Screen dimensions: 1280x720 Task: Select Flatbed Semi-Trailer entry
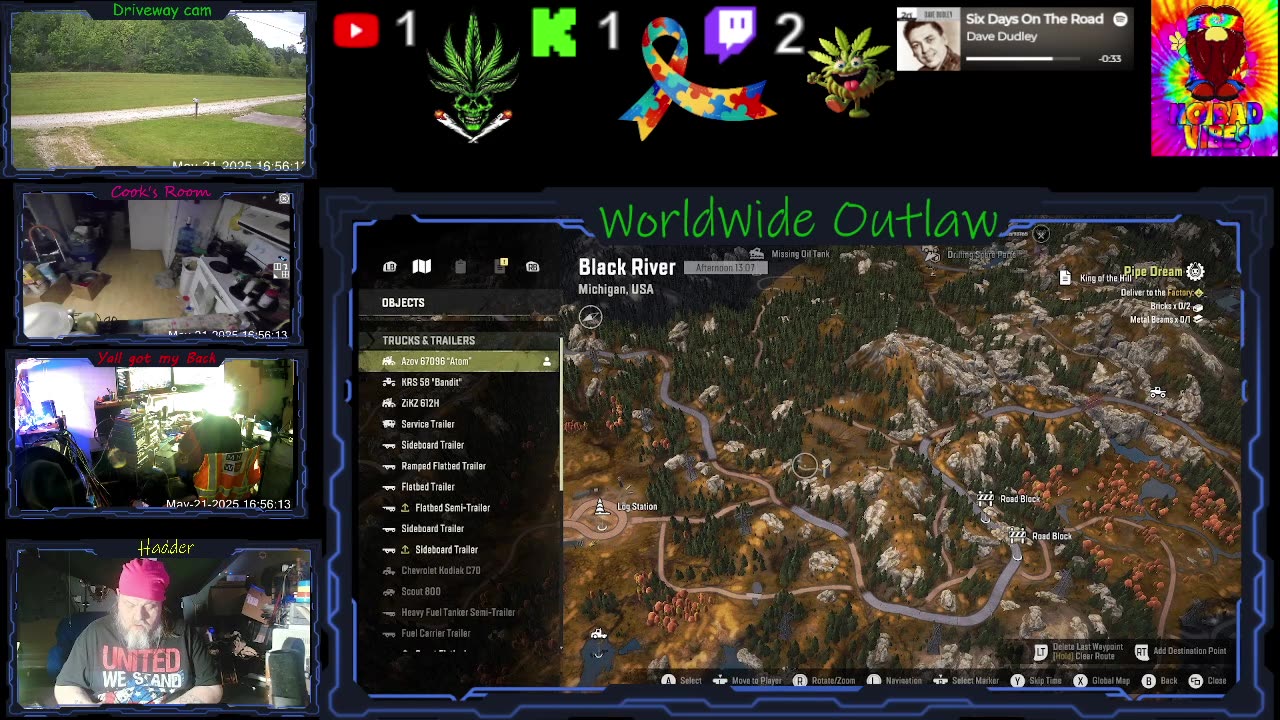458,508
